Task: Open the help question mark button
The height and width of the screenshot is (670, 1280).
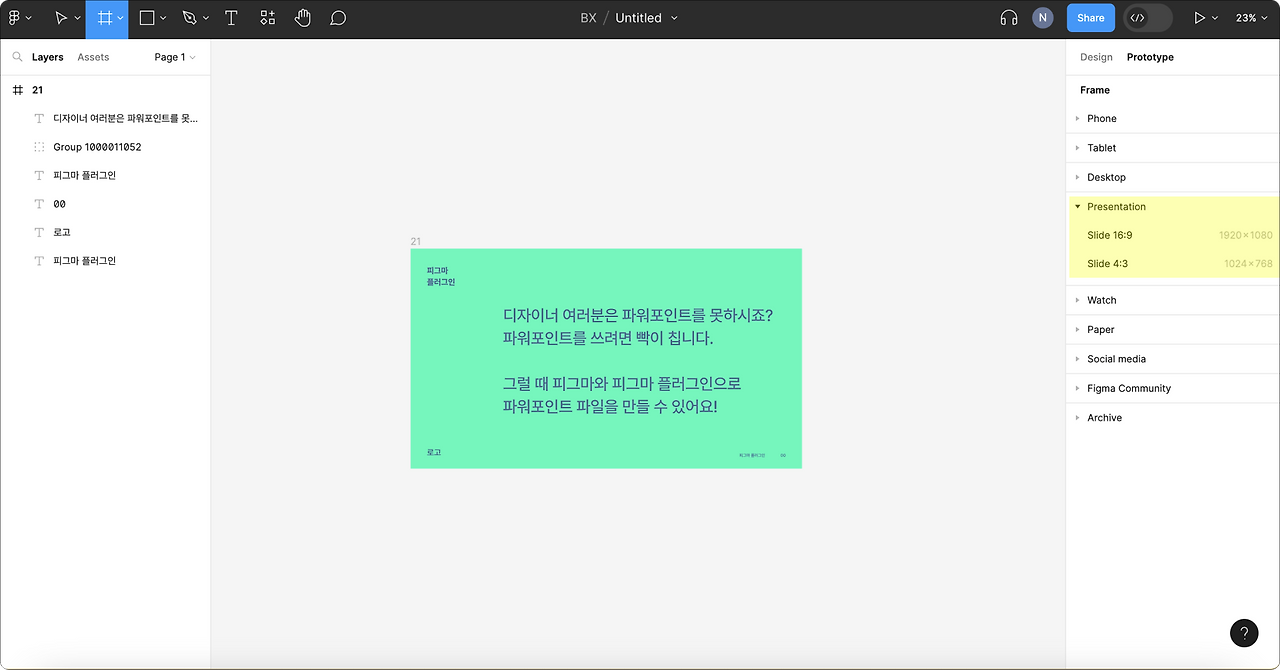Action: (x=1244, y=633)
